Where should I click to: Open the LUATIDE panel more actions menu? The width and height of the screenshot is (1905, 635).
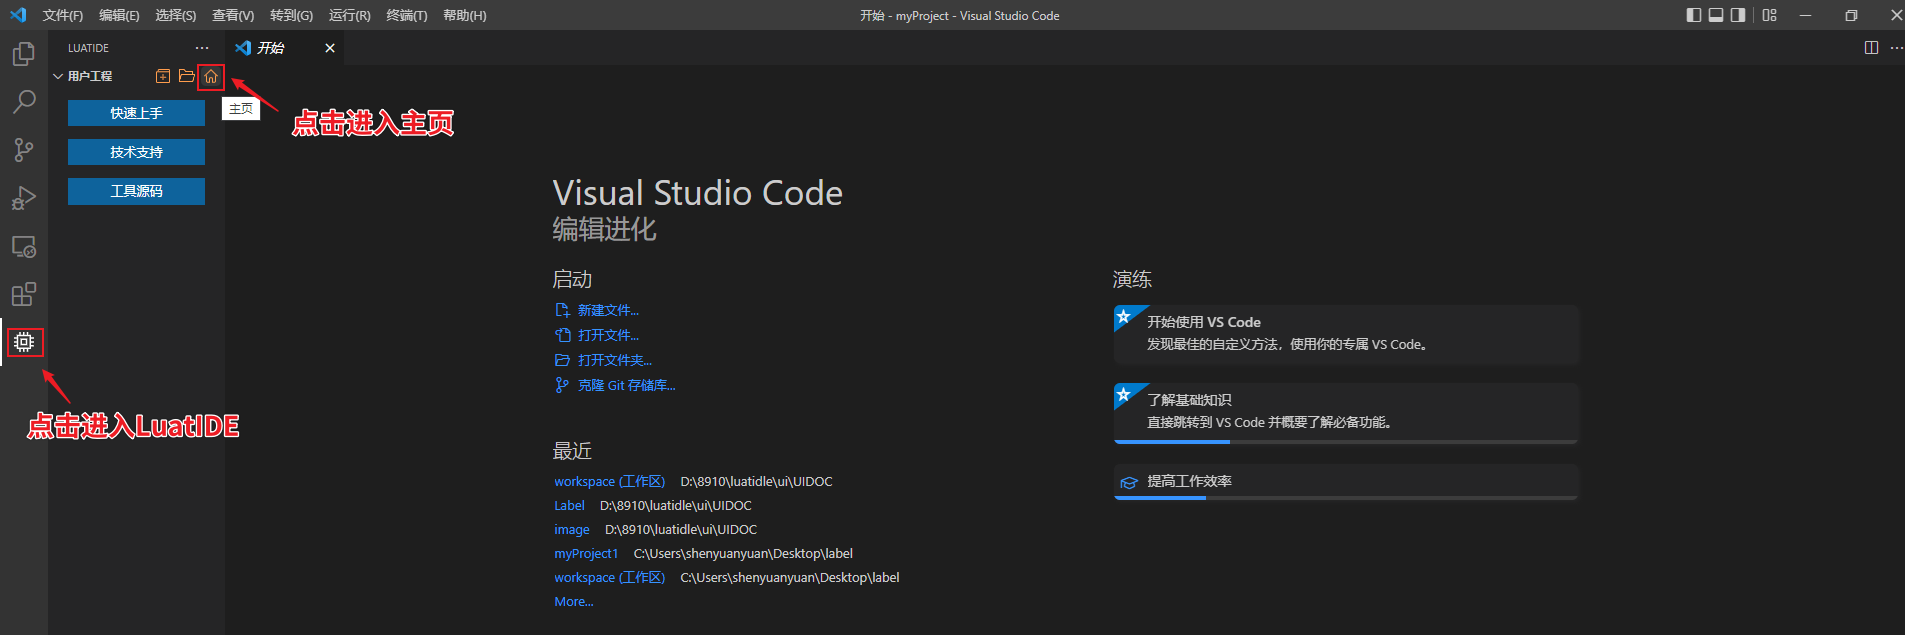click(x=202, y=48)
